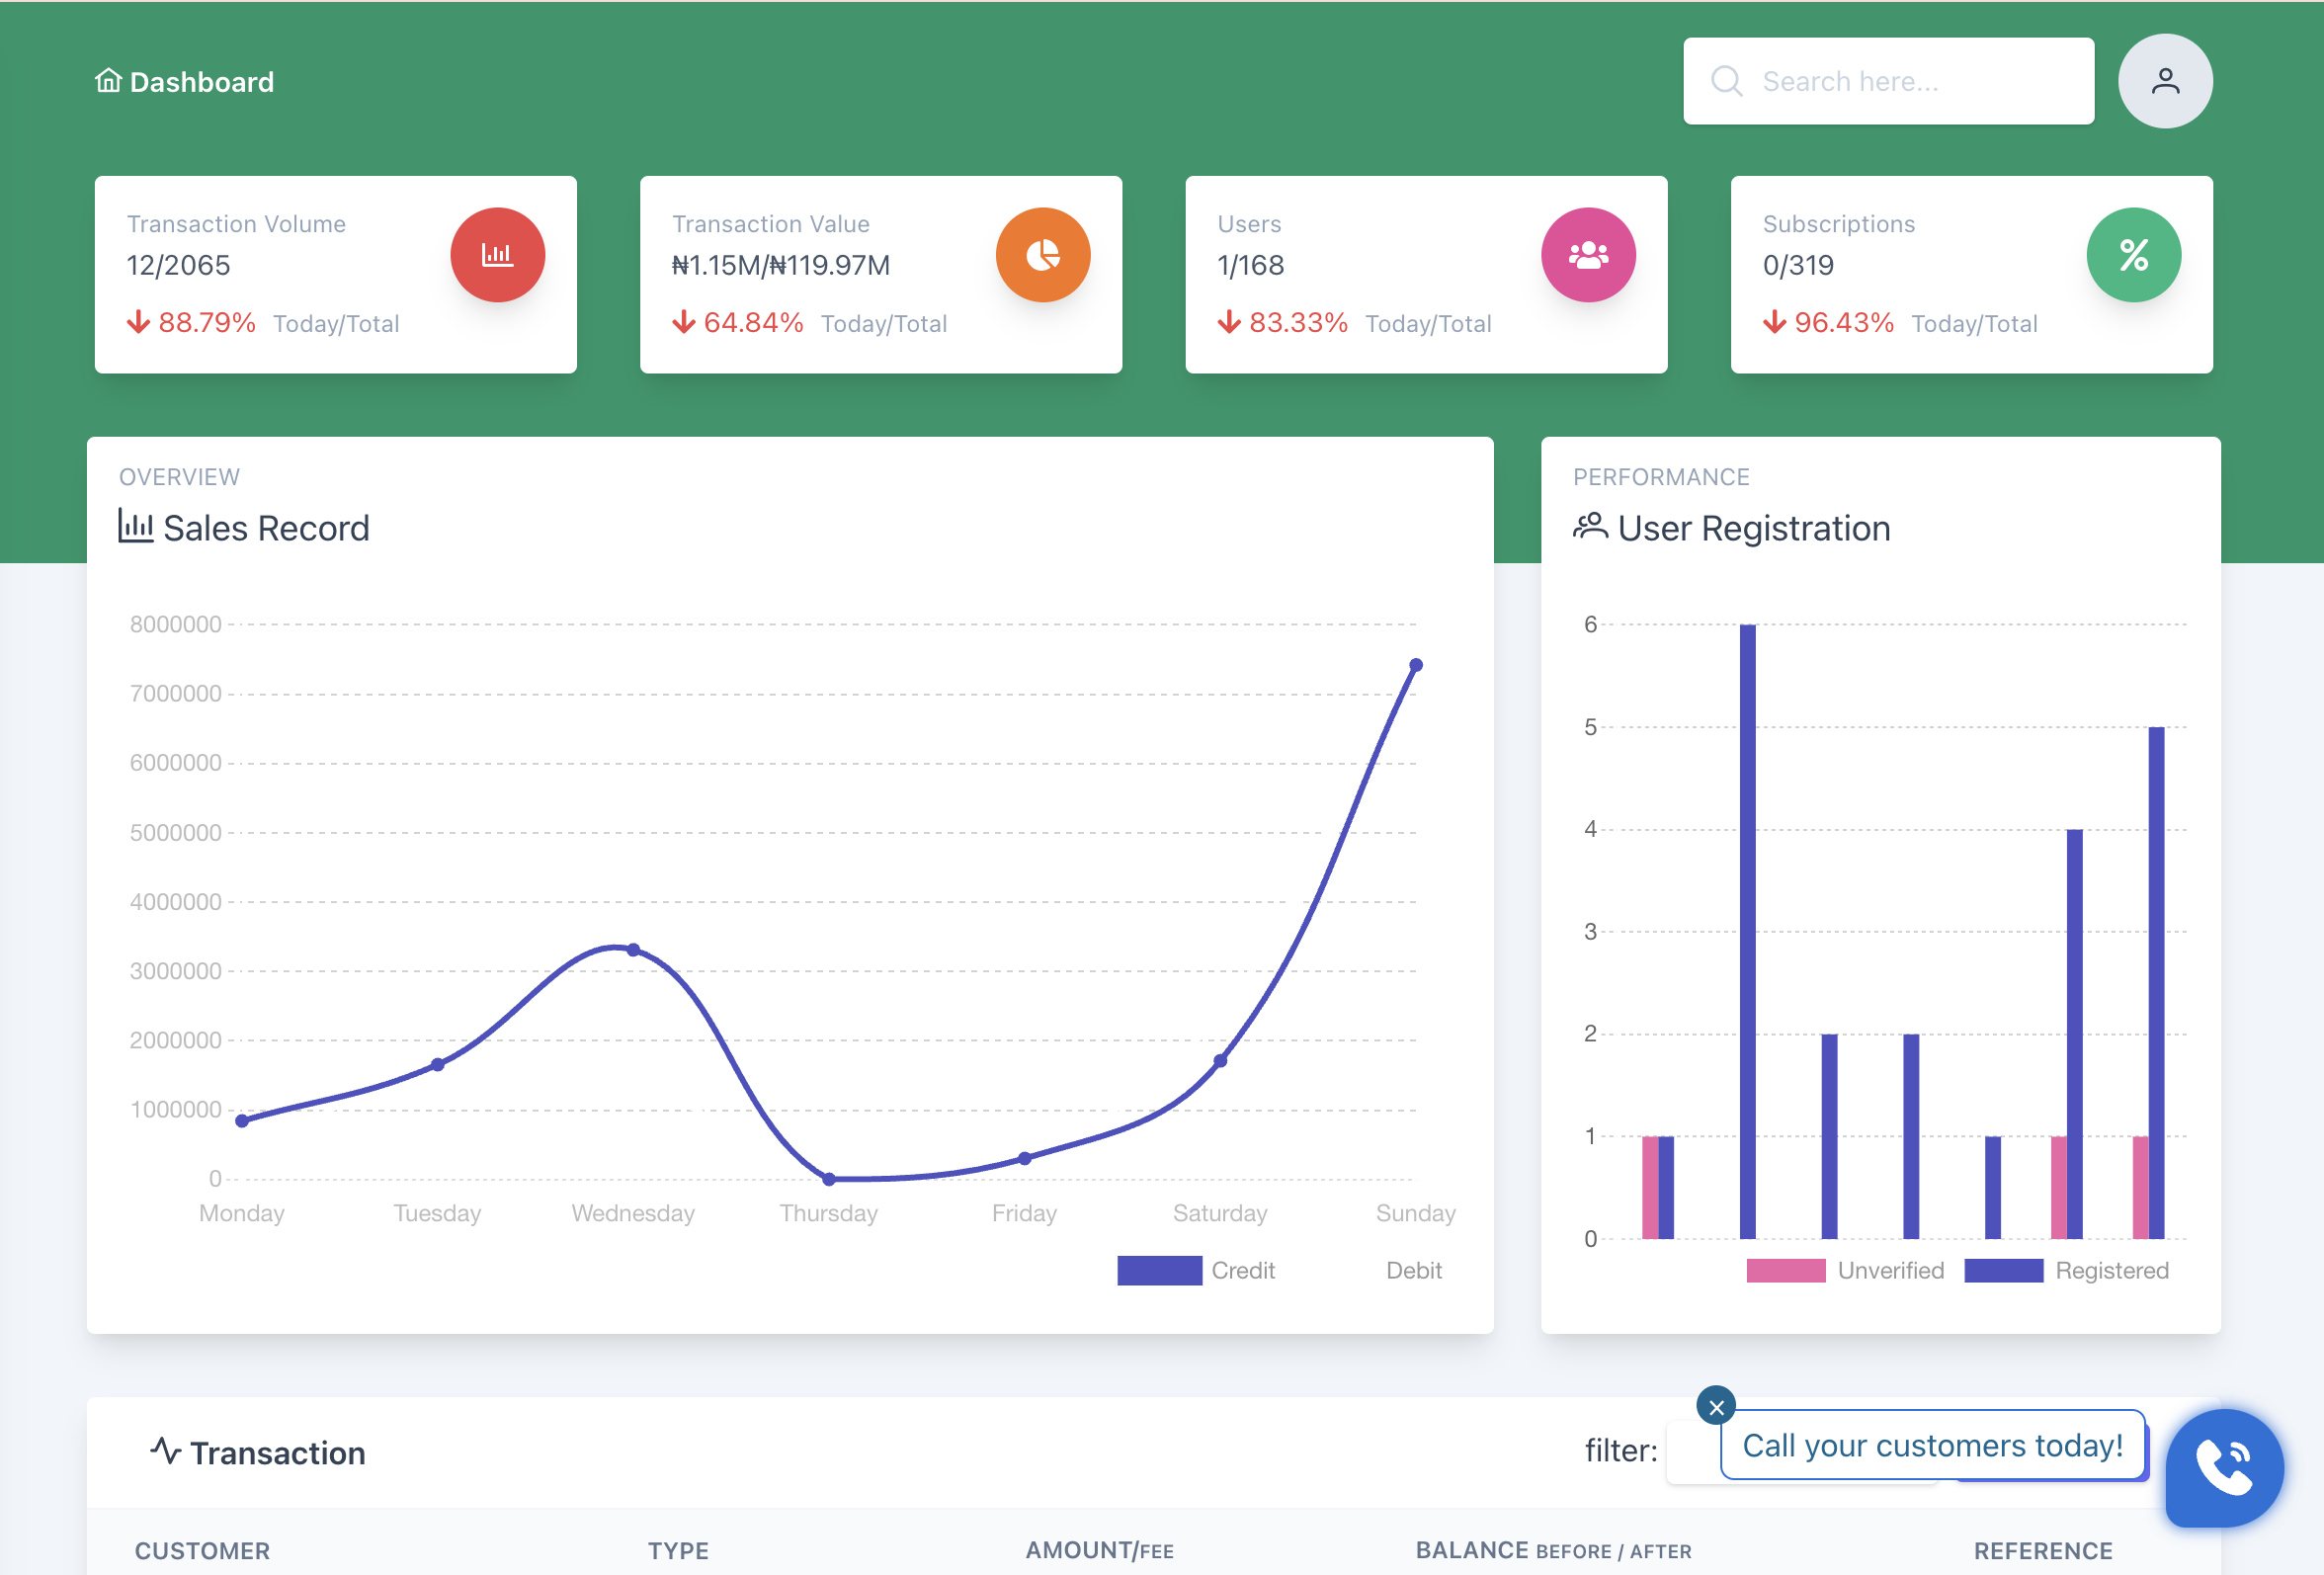Viewport: 2324px width, 1575px height.
Task: Click the '96.43%' percentage text
Action: click(x=1843, y=322)
